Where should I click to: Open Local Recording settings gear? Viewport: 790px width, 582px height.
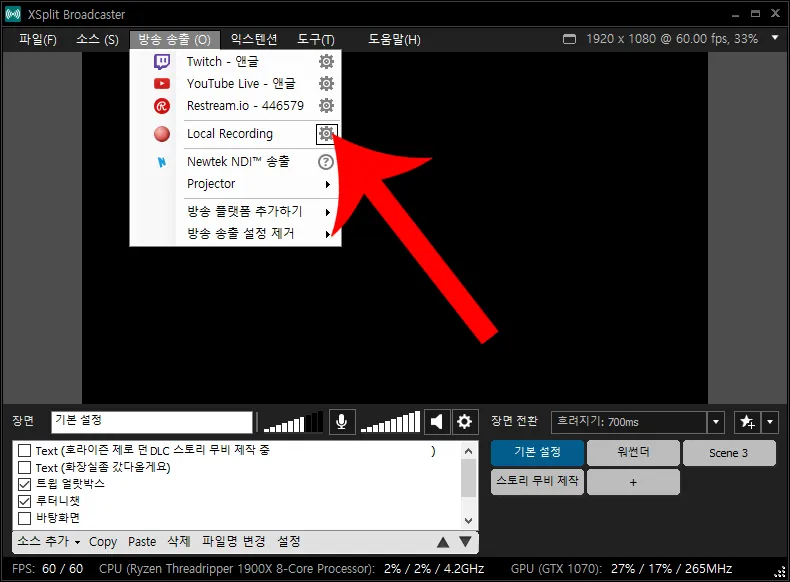(326, 134)
